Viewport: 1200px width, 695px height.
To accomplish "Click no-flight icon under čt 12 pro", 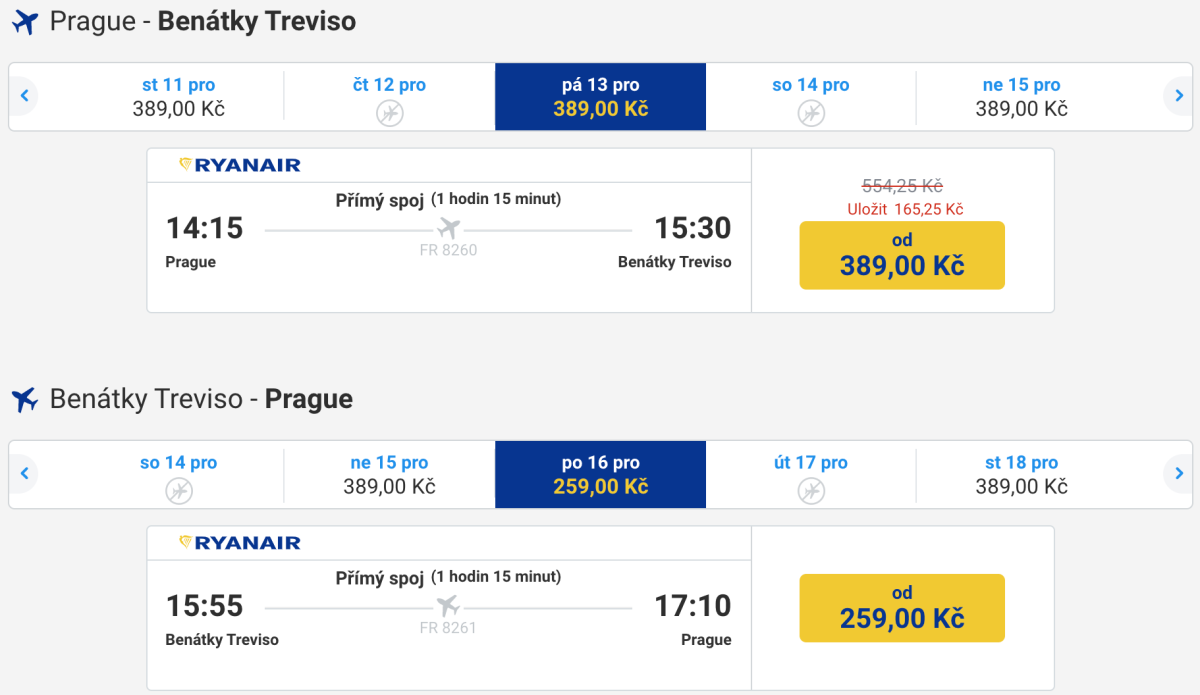I will [x=389, y=113].
